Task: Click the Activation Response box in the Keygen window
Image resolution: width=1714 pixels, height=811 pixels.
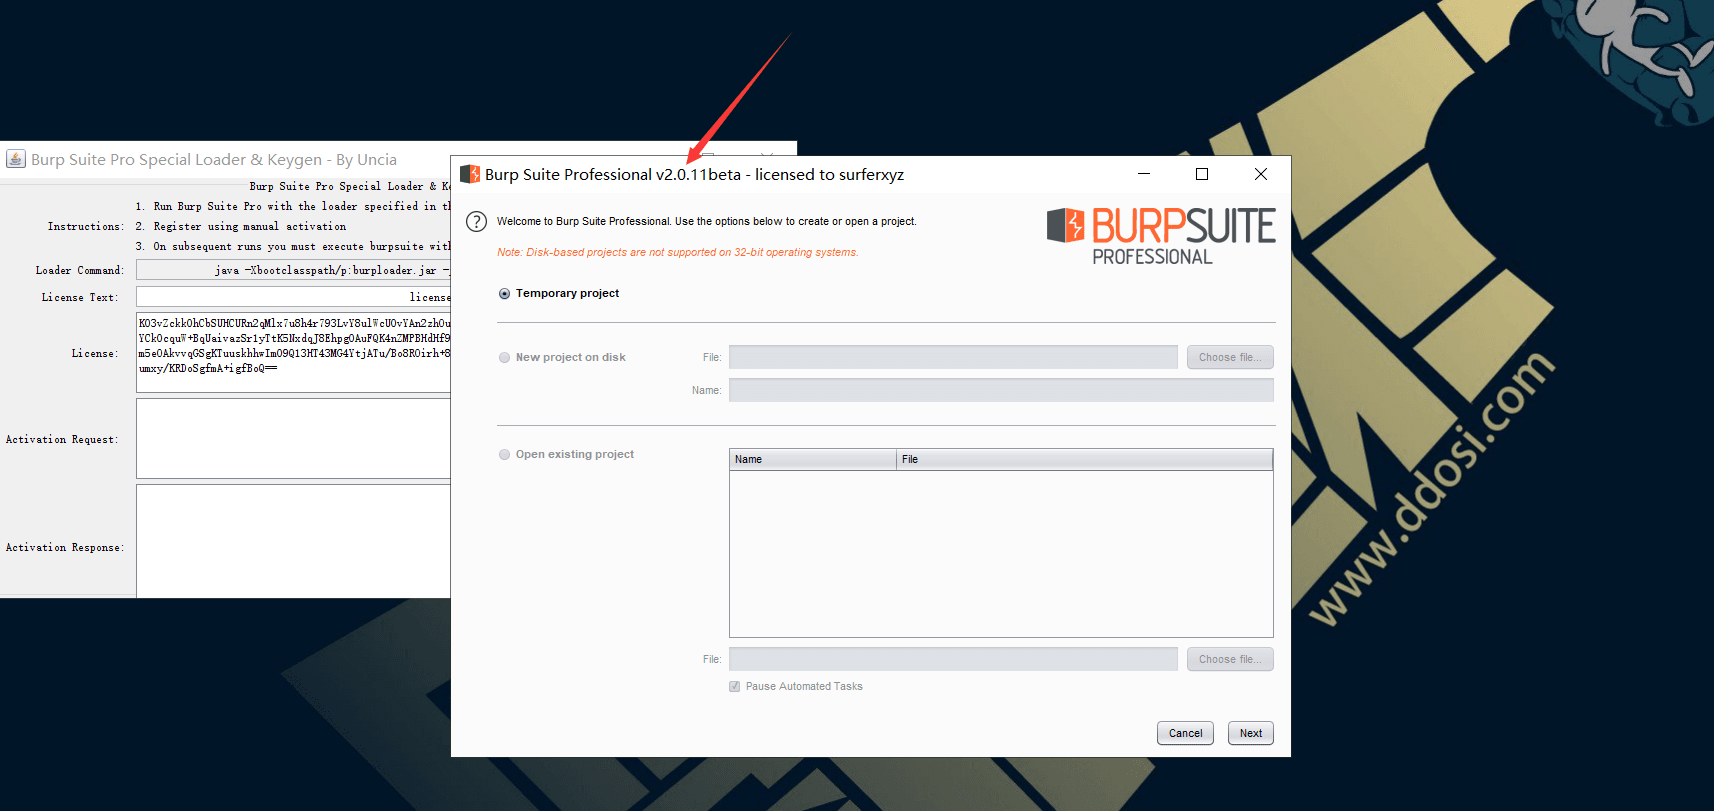Action: click(293, 541)
